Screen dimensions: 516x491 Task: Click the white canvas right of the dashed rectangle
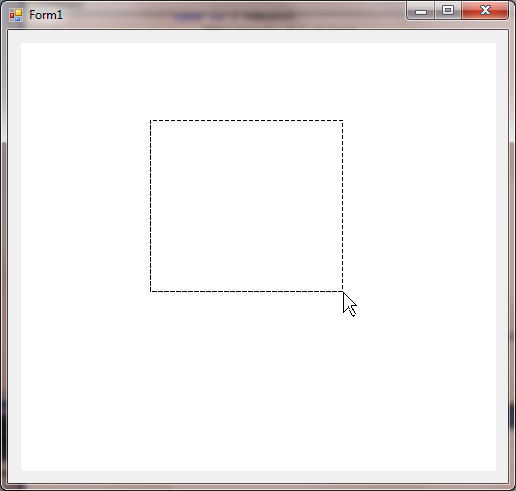click(x=420, y=206)
